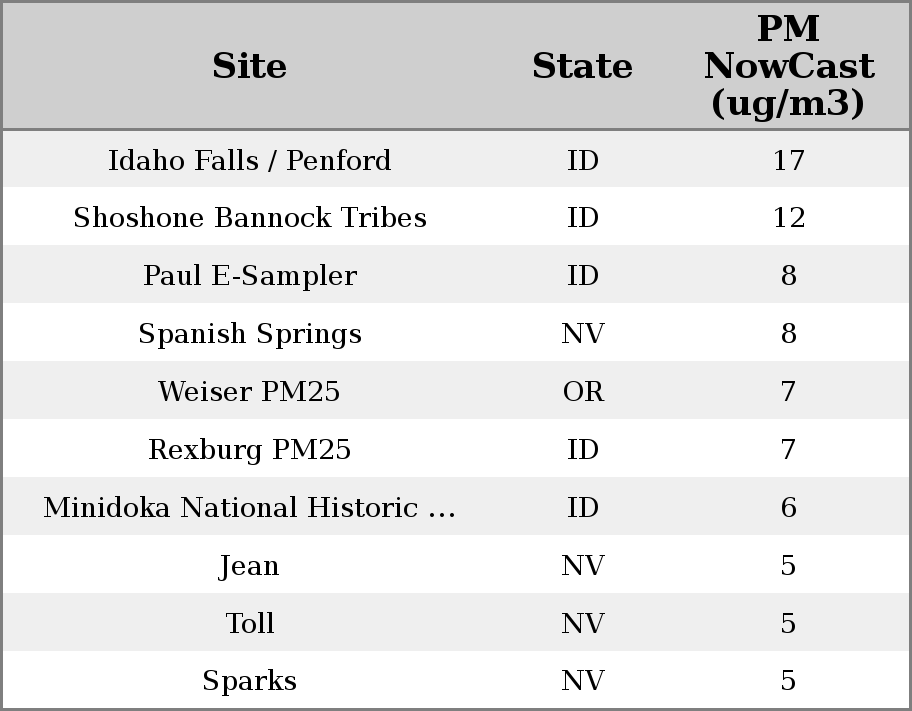Select the Sparks site row

250,681
